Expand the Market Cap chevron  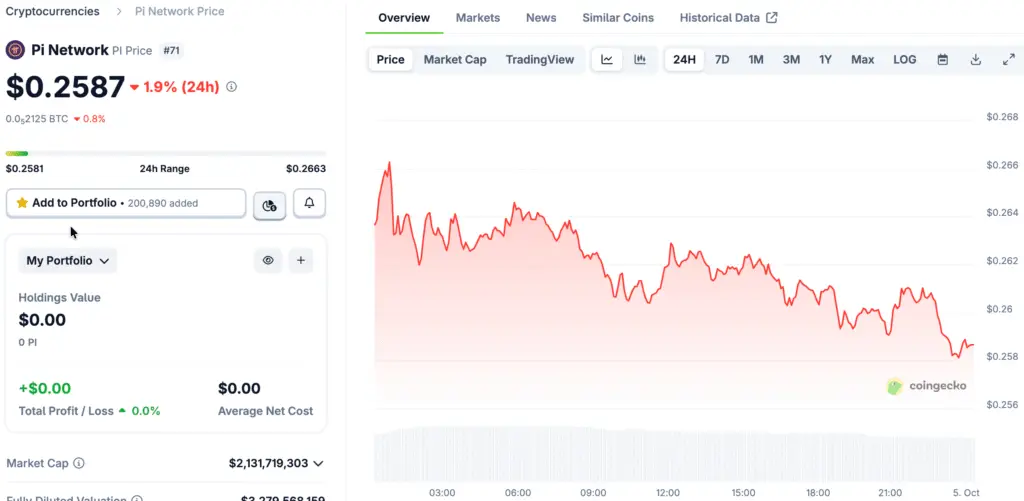point(318,463)
